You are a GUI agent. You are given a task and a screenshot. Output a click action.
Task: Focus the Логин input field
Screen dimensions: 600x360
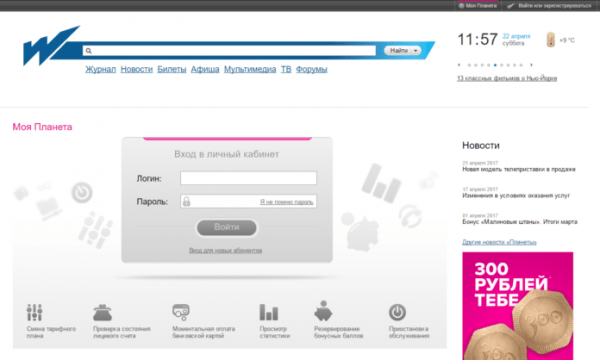(248, 178)
